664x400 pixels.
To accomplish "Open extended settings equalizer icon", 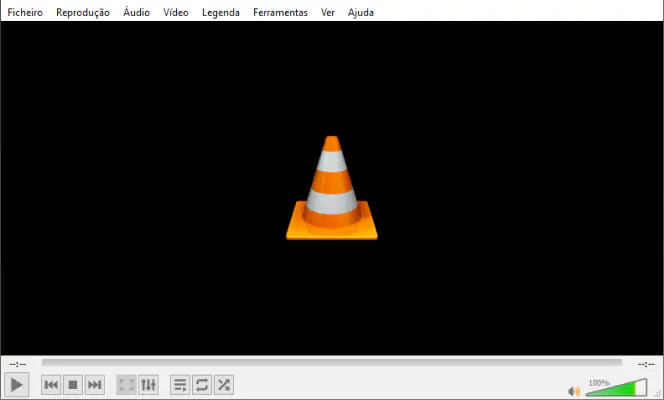I will pyautogui.click(x=148, y=385).
